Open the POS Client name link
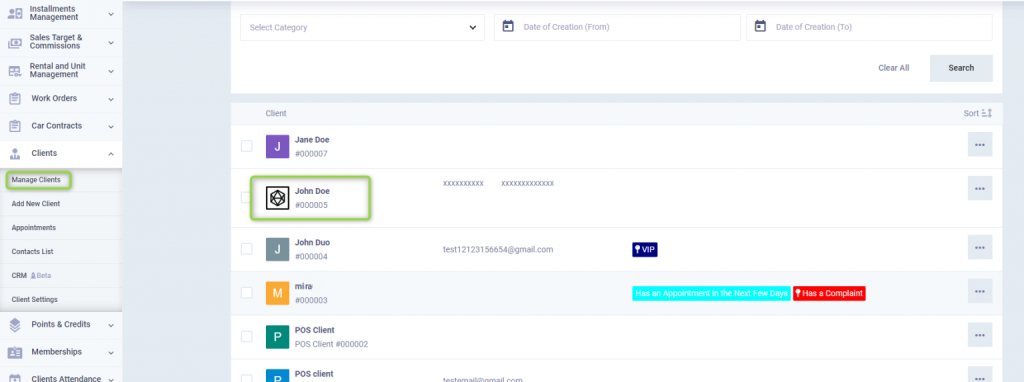 point(315,330)
